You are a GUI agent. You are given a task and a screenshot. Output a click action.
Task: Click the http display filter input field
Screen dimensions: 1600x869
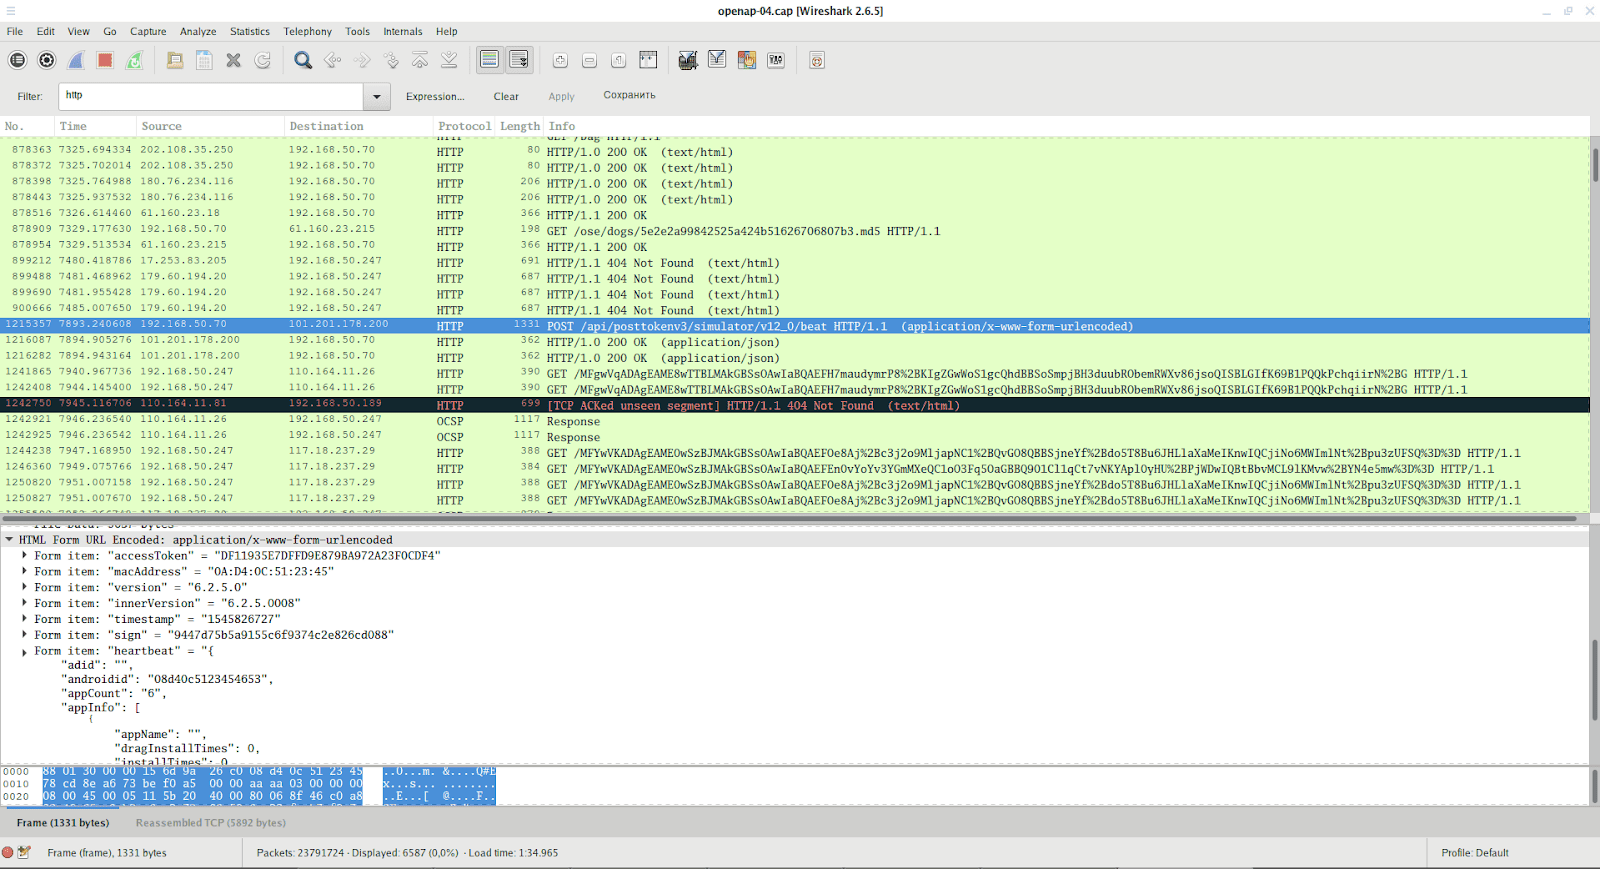pyautogui.click(x=211, y=96)
